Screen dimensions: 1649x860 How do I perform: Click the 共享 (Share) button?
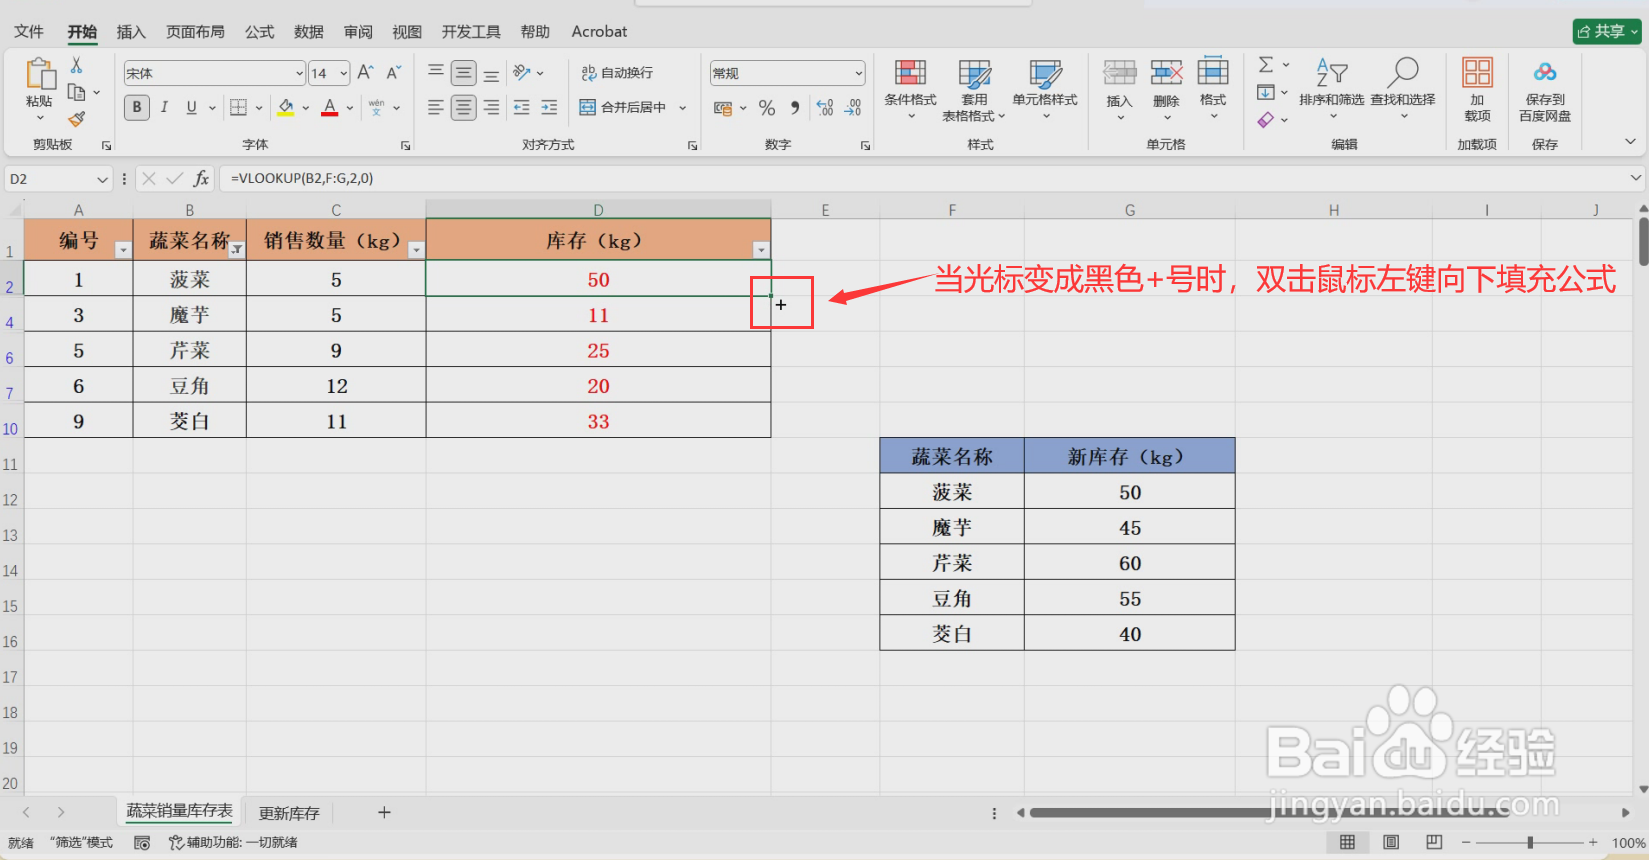[1607, 32]
